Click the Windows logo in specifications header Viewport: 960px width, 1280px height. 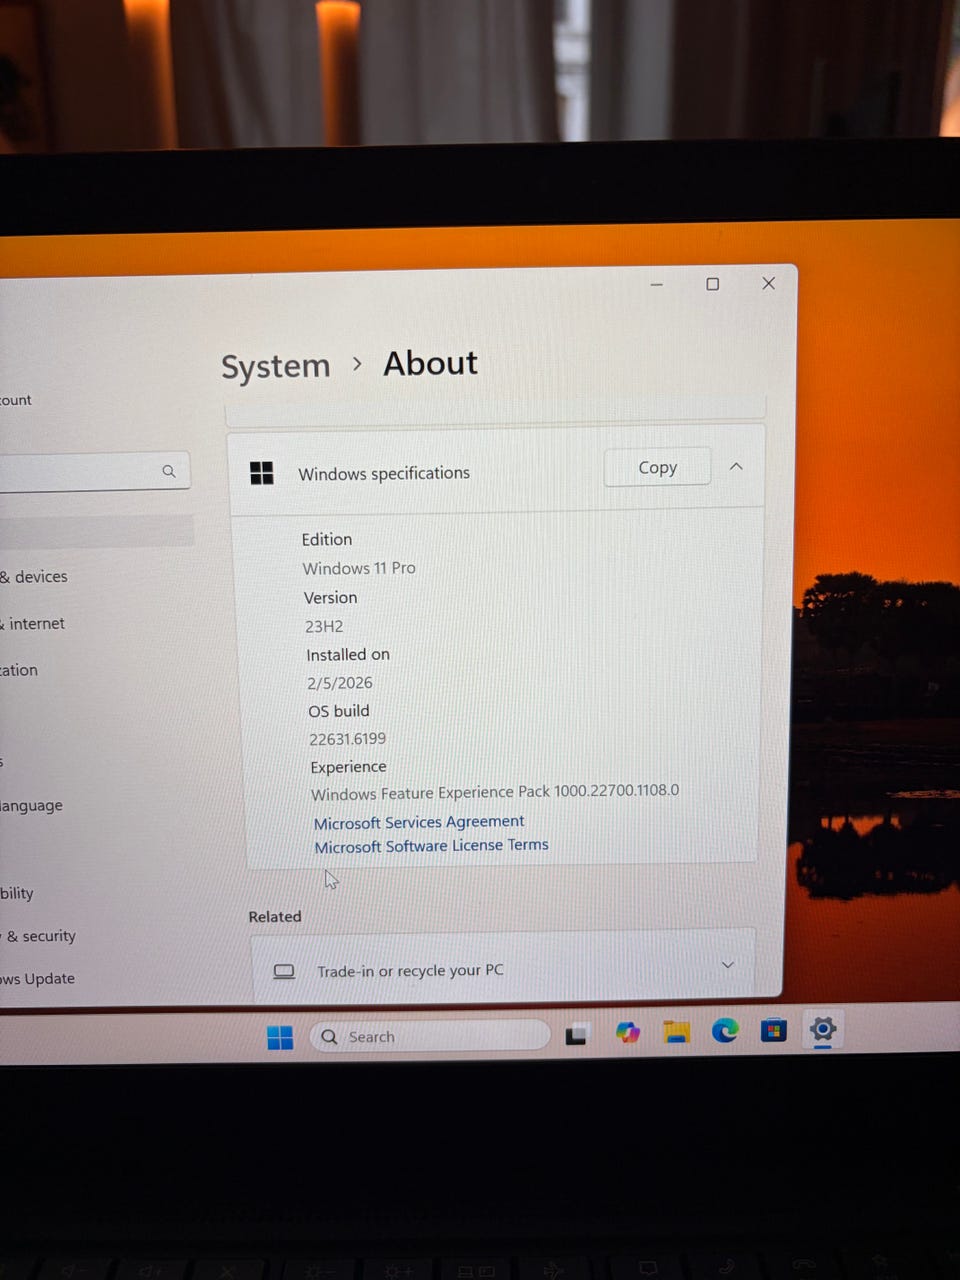262,473
